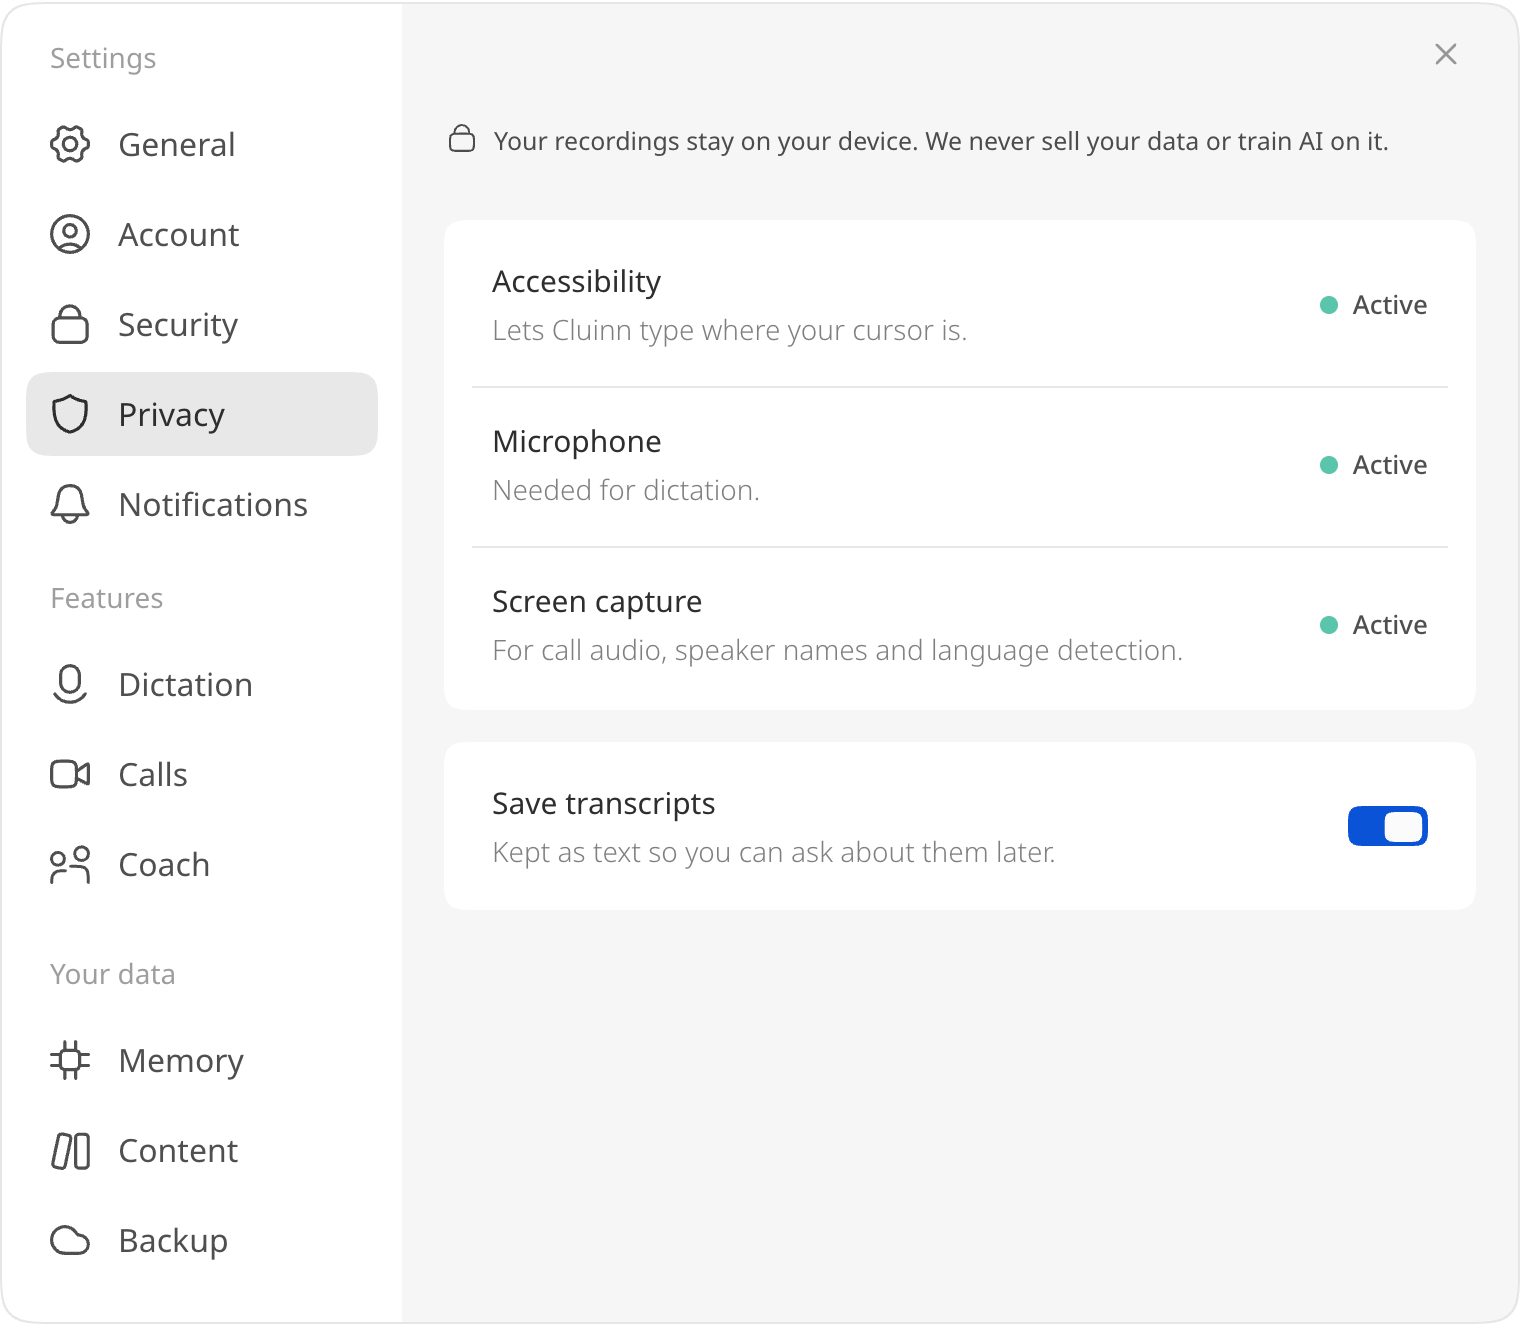Screen dimensions: 1520x1324
Task: Click the green dot beside Accessibility status
Action: click(x=1329, y=305)
